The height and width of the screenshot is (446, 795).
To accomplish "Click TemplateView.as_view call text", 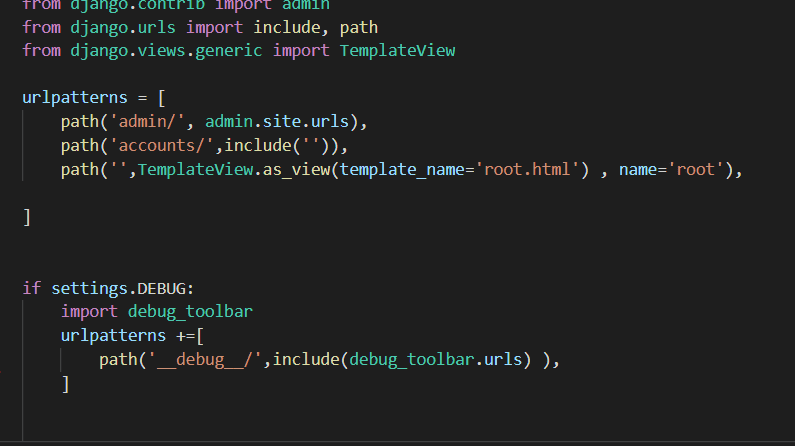I will (234, 170).
